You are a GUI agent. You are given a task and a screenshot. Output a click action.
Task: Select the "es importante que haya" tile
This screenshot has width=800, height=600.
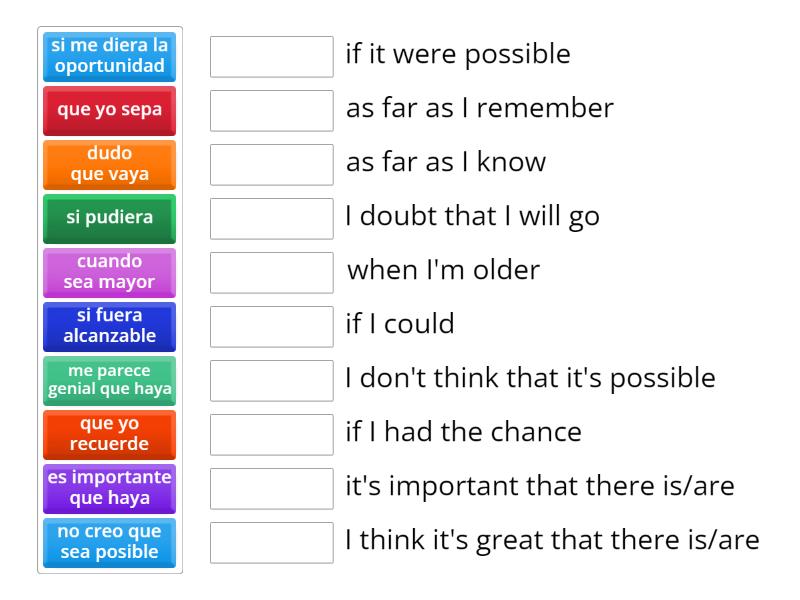click(x=109, y=488)
